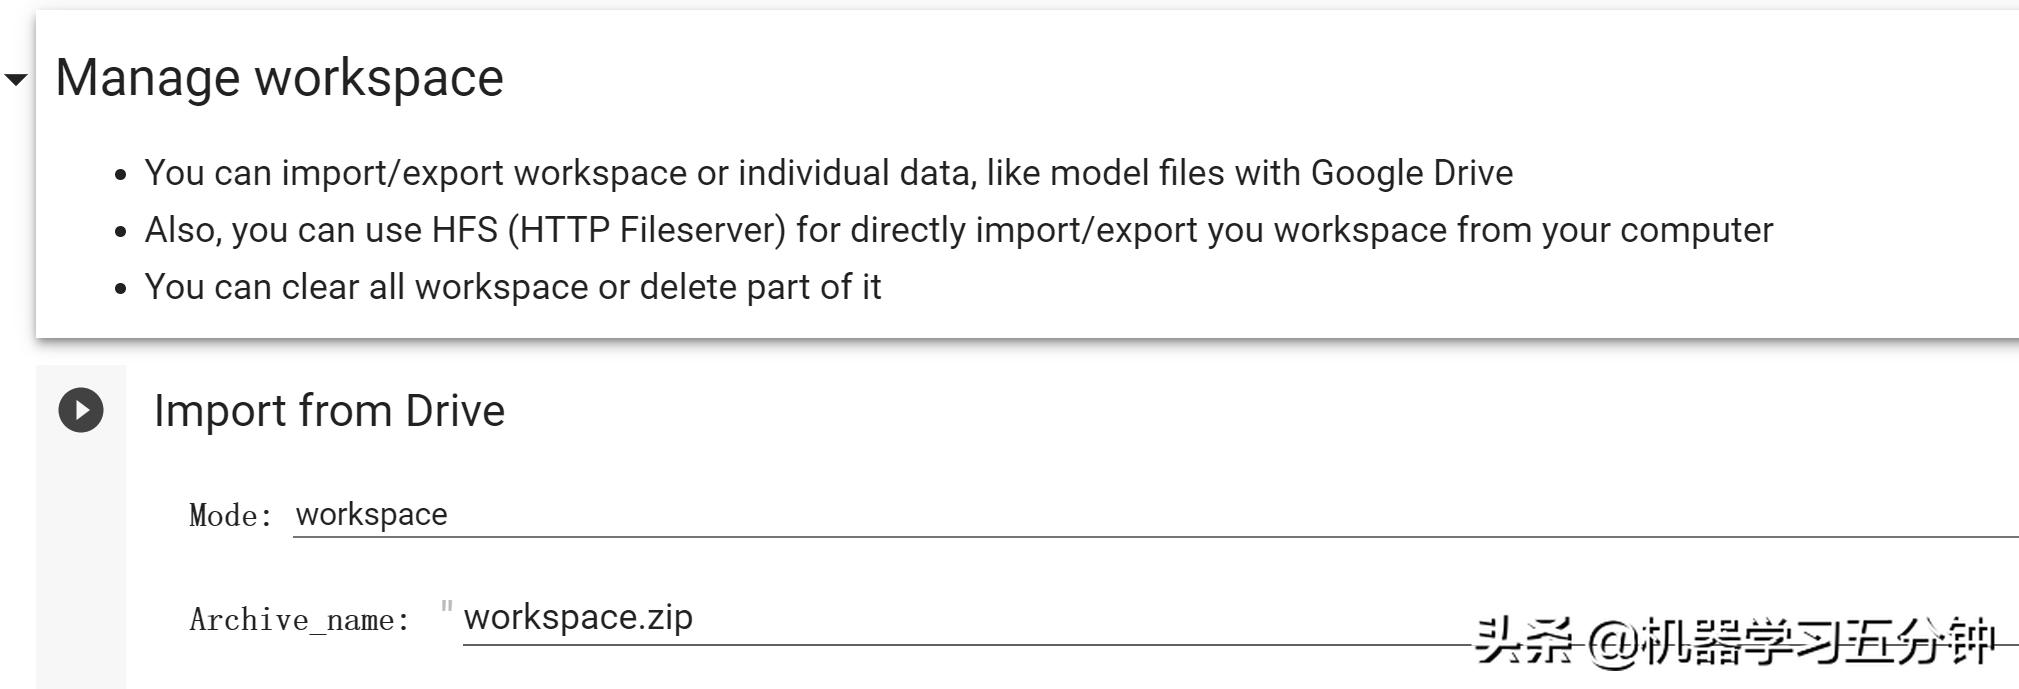Click the bullet dot of the Google Drive line
The image size is (2019, 689).
coord(121,175)
